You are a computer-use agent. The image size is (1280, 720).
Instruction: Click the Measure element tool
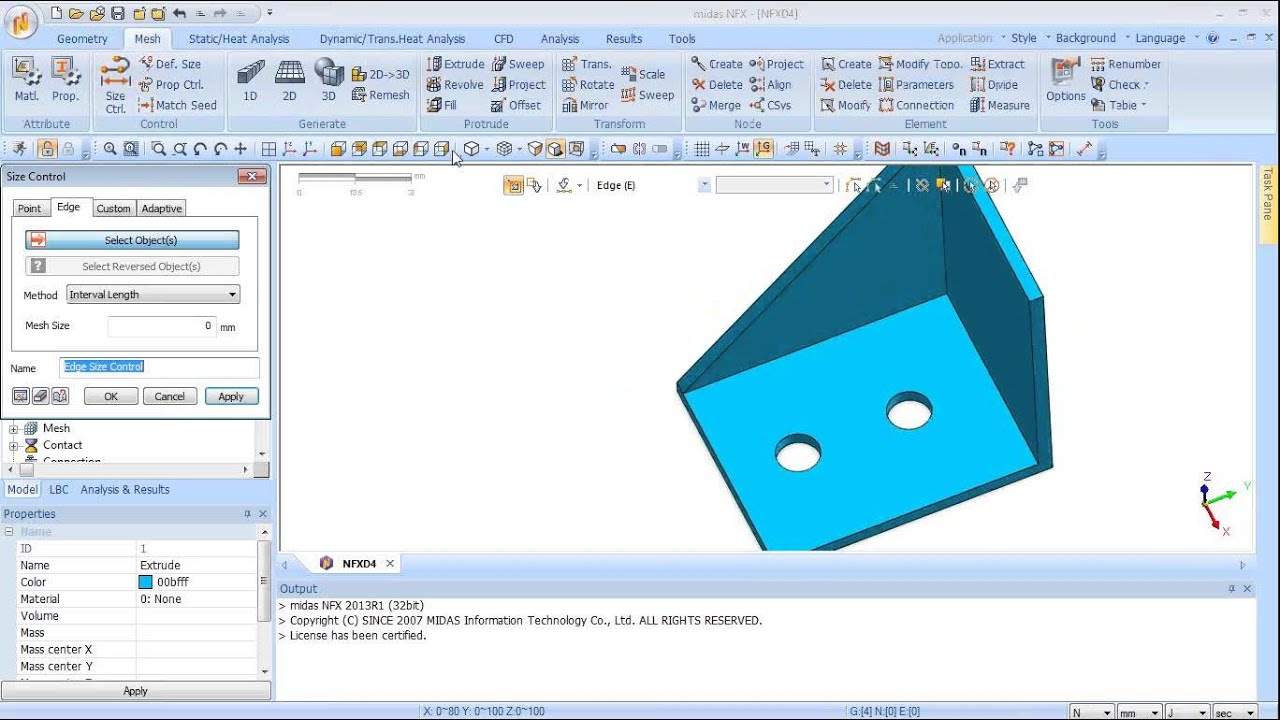tap(1000, 105)
